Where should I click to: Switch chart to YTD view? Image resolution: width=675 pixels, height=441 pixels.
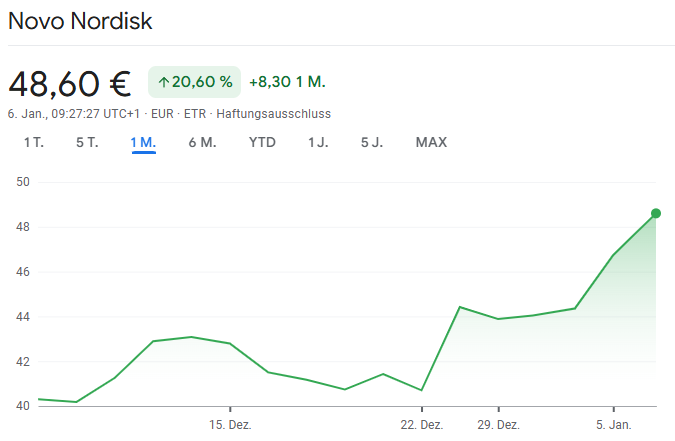[x=262, y=142]
